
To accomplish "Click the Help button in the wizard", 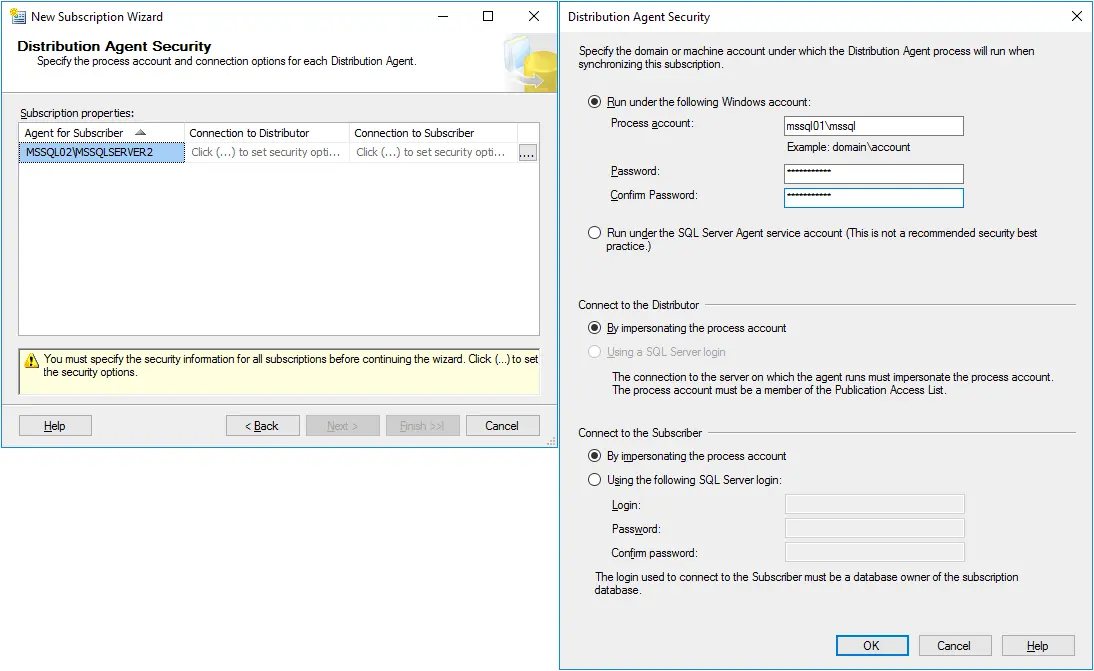I will click(54, 425).
